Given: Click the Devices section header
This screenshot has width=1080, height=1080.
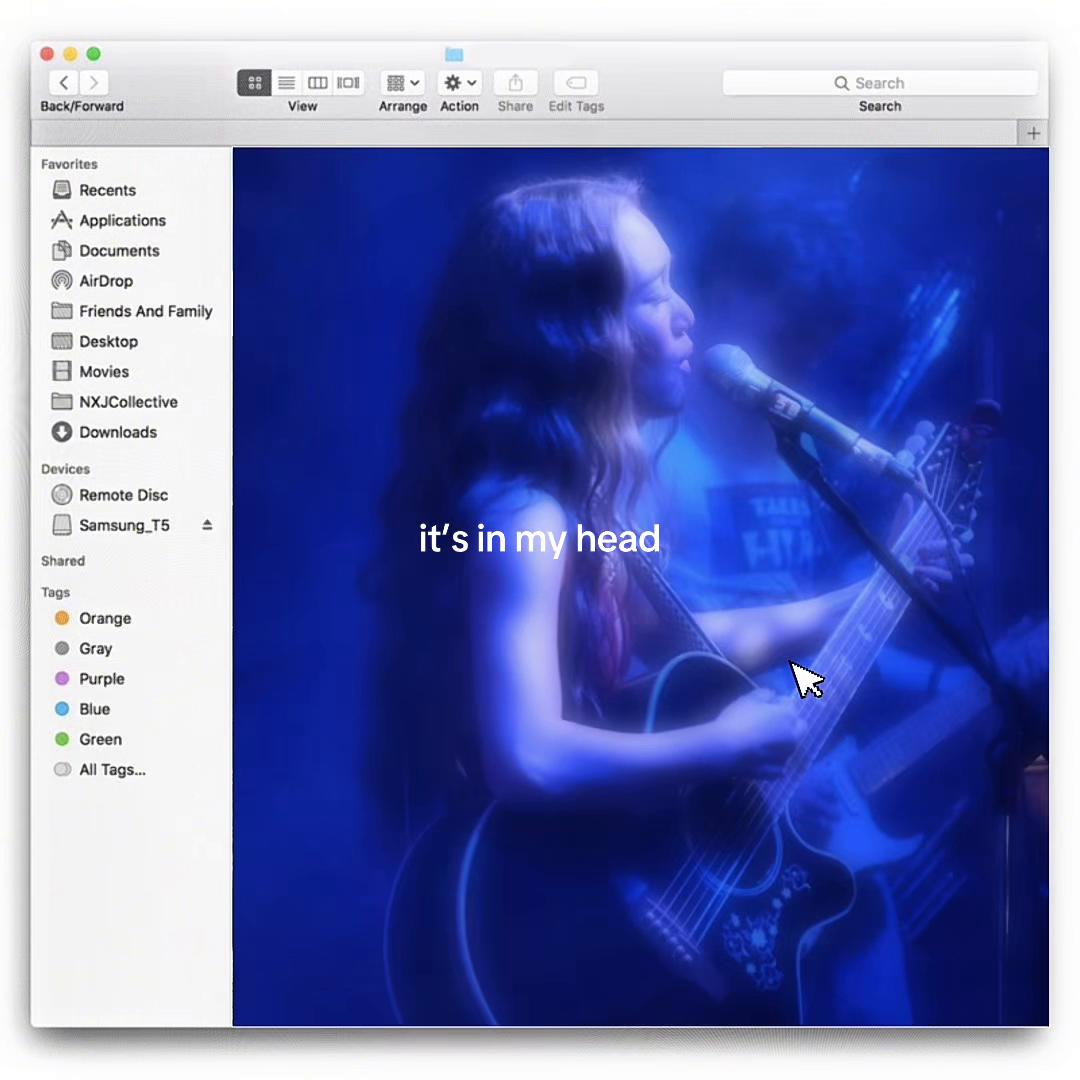Looking at the screenshot, I should (x=65, y=469).
